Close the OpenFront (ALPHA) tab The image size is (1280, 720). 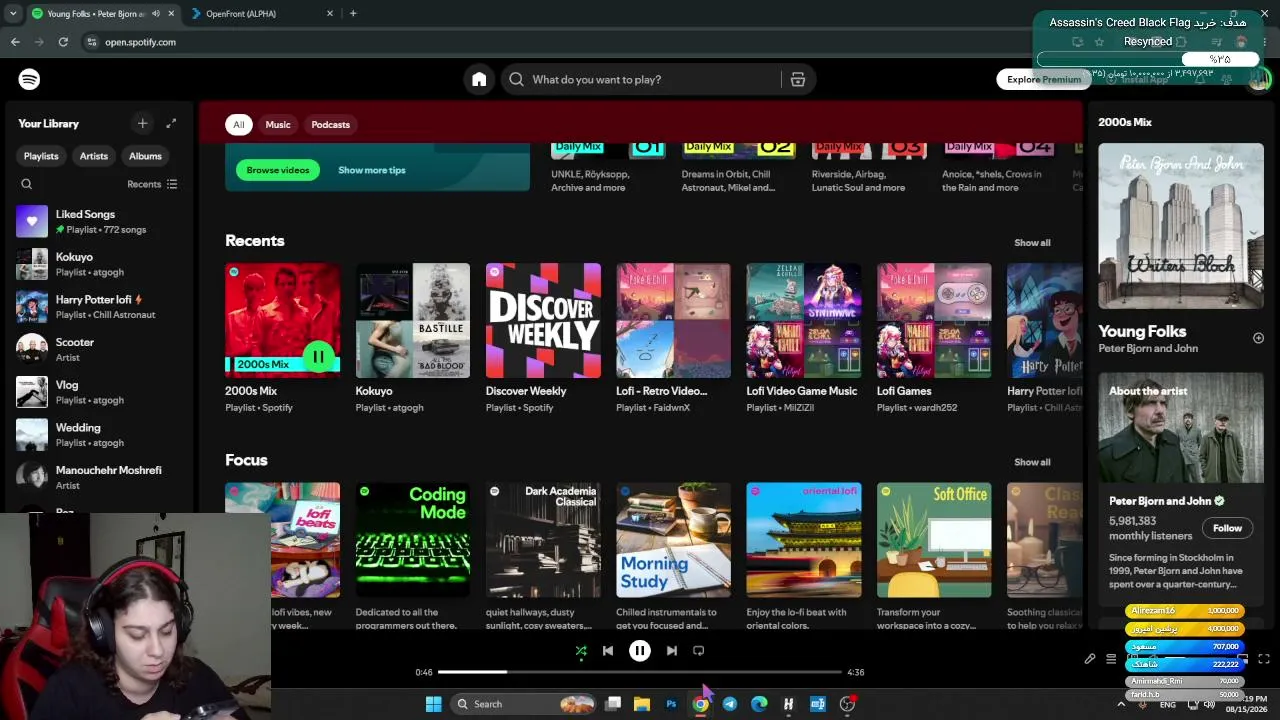[330, 13]
